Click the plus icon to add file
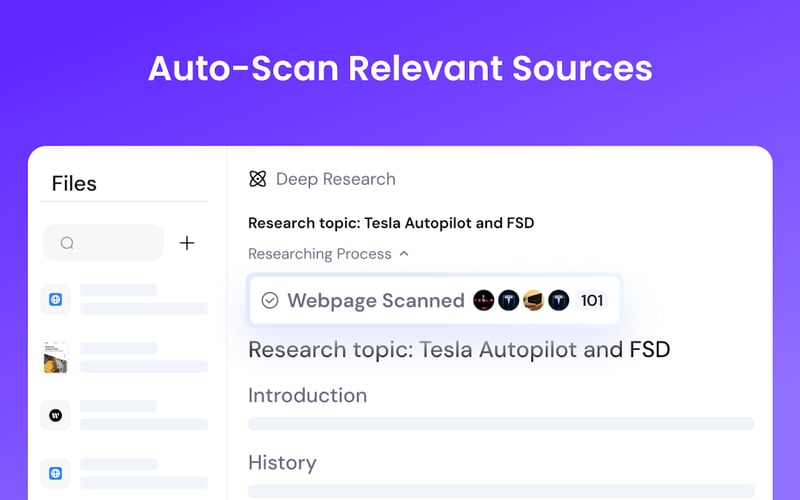Screen dimensions: 800x500 [x=187, y=243]
